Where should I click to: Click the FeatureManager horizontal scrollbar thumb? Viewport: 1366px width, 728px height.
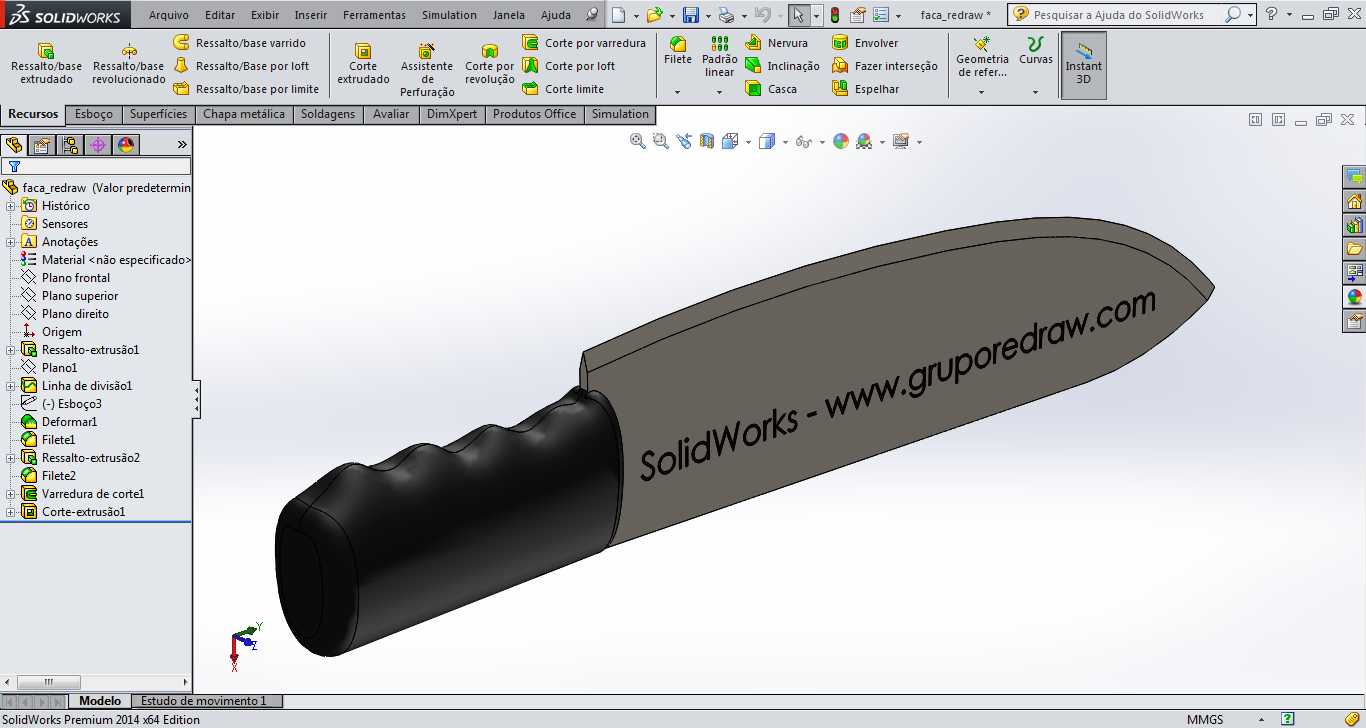click(48, 683)
